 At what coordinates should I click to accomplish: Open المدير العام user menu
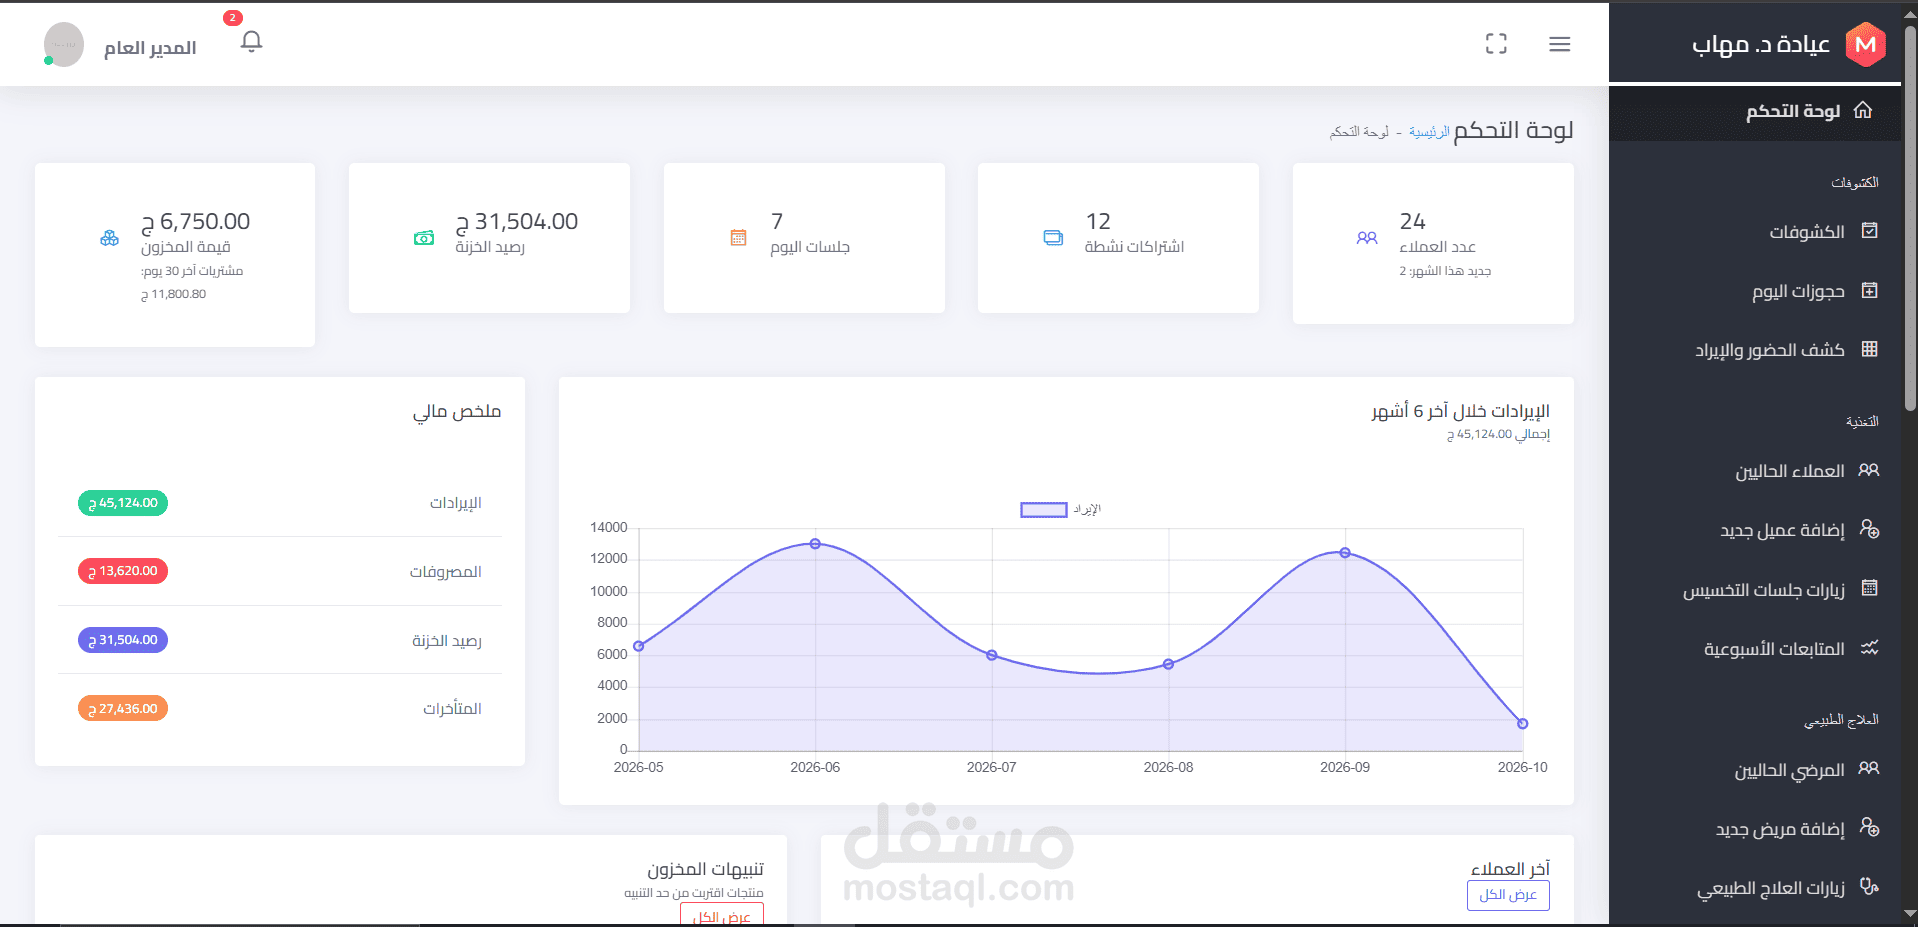[150, 48]
